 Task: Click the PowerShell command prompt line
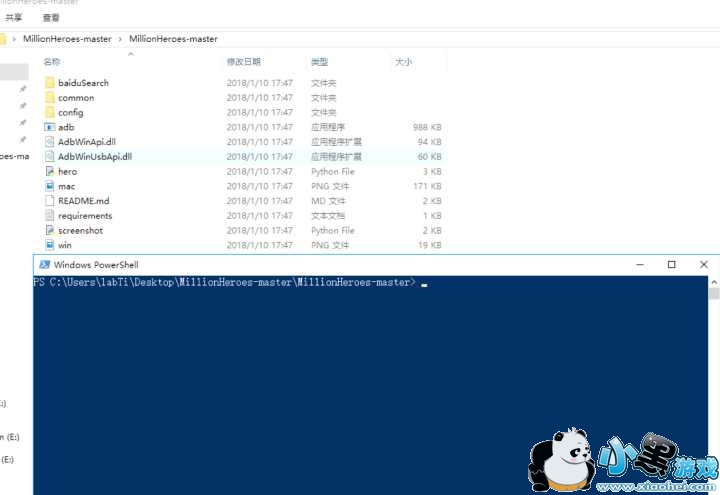tap(230, 282)
